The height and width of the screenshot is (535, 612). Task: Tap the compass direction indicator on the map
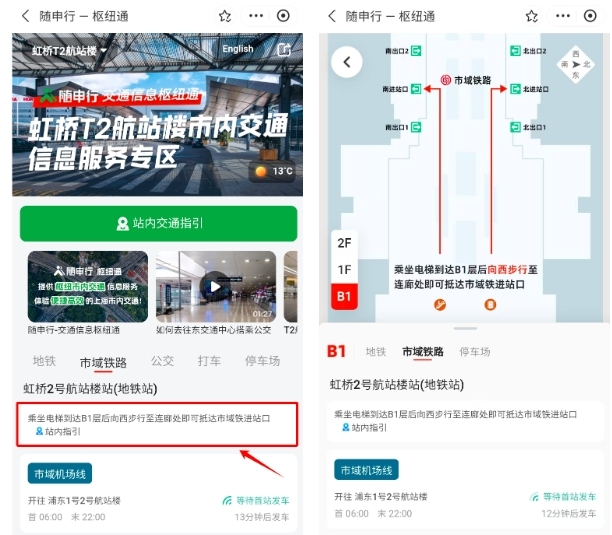click(576, 64)
